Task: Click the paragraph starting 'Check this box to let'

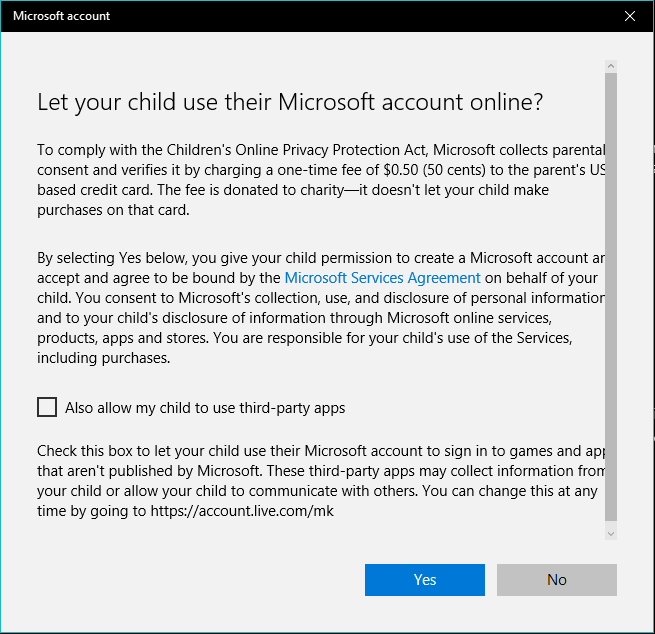Action: (321, 481)
